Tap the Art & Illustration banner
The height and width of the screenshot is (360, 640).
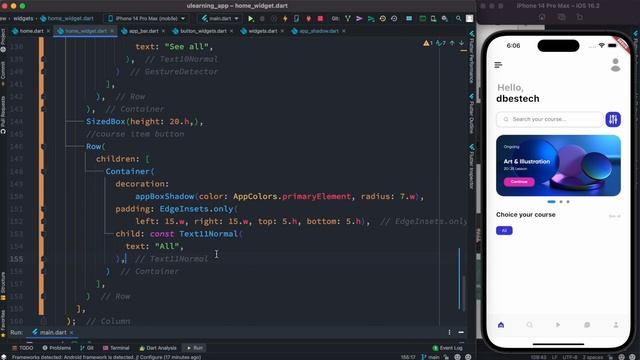click(558, 165)
